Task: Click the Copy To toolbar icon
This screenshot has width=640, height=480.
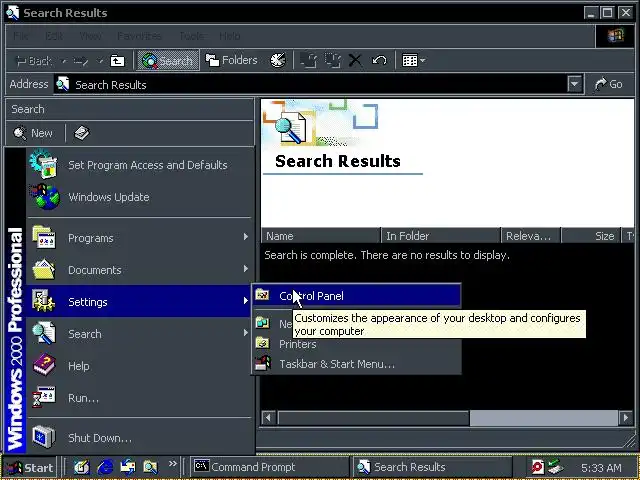Action: coord(333,60)
